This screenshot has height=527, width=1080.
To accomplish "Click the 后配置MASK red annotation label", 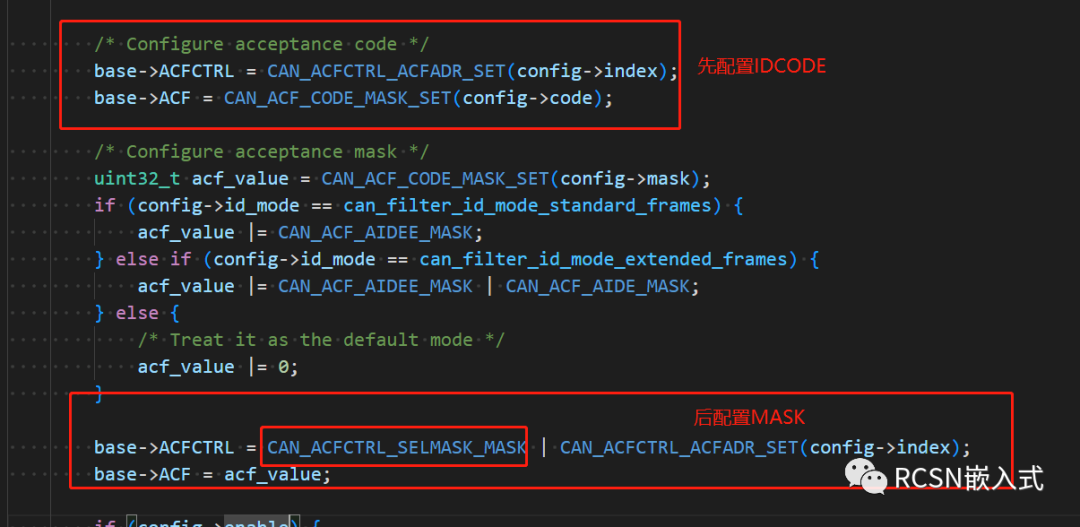I will click(749, 416).
